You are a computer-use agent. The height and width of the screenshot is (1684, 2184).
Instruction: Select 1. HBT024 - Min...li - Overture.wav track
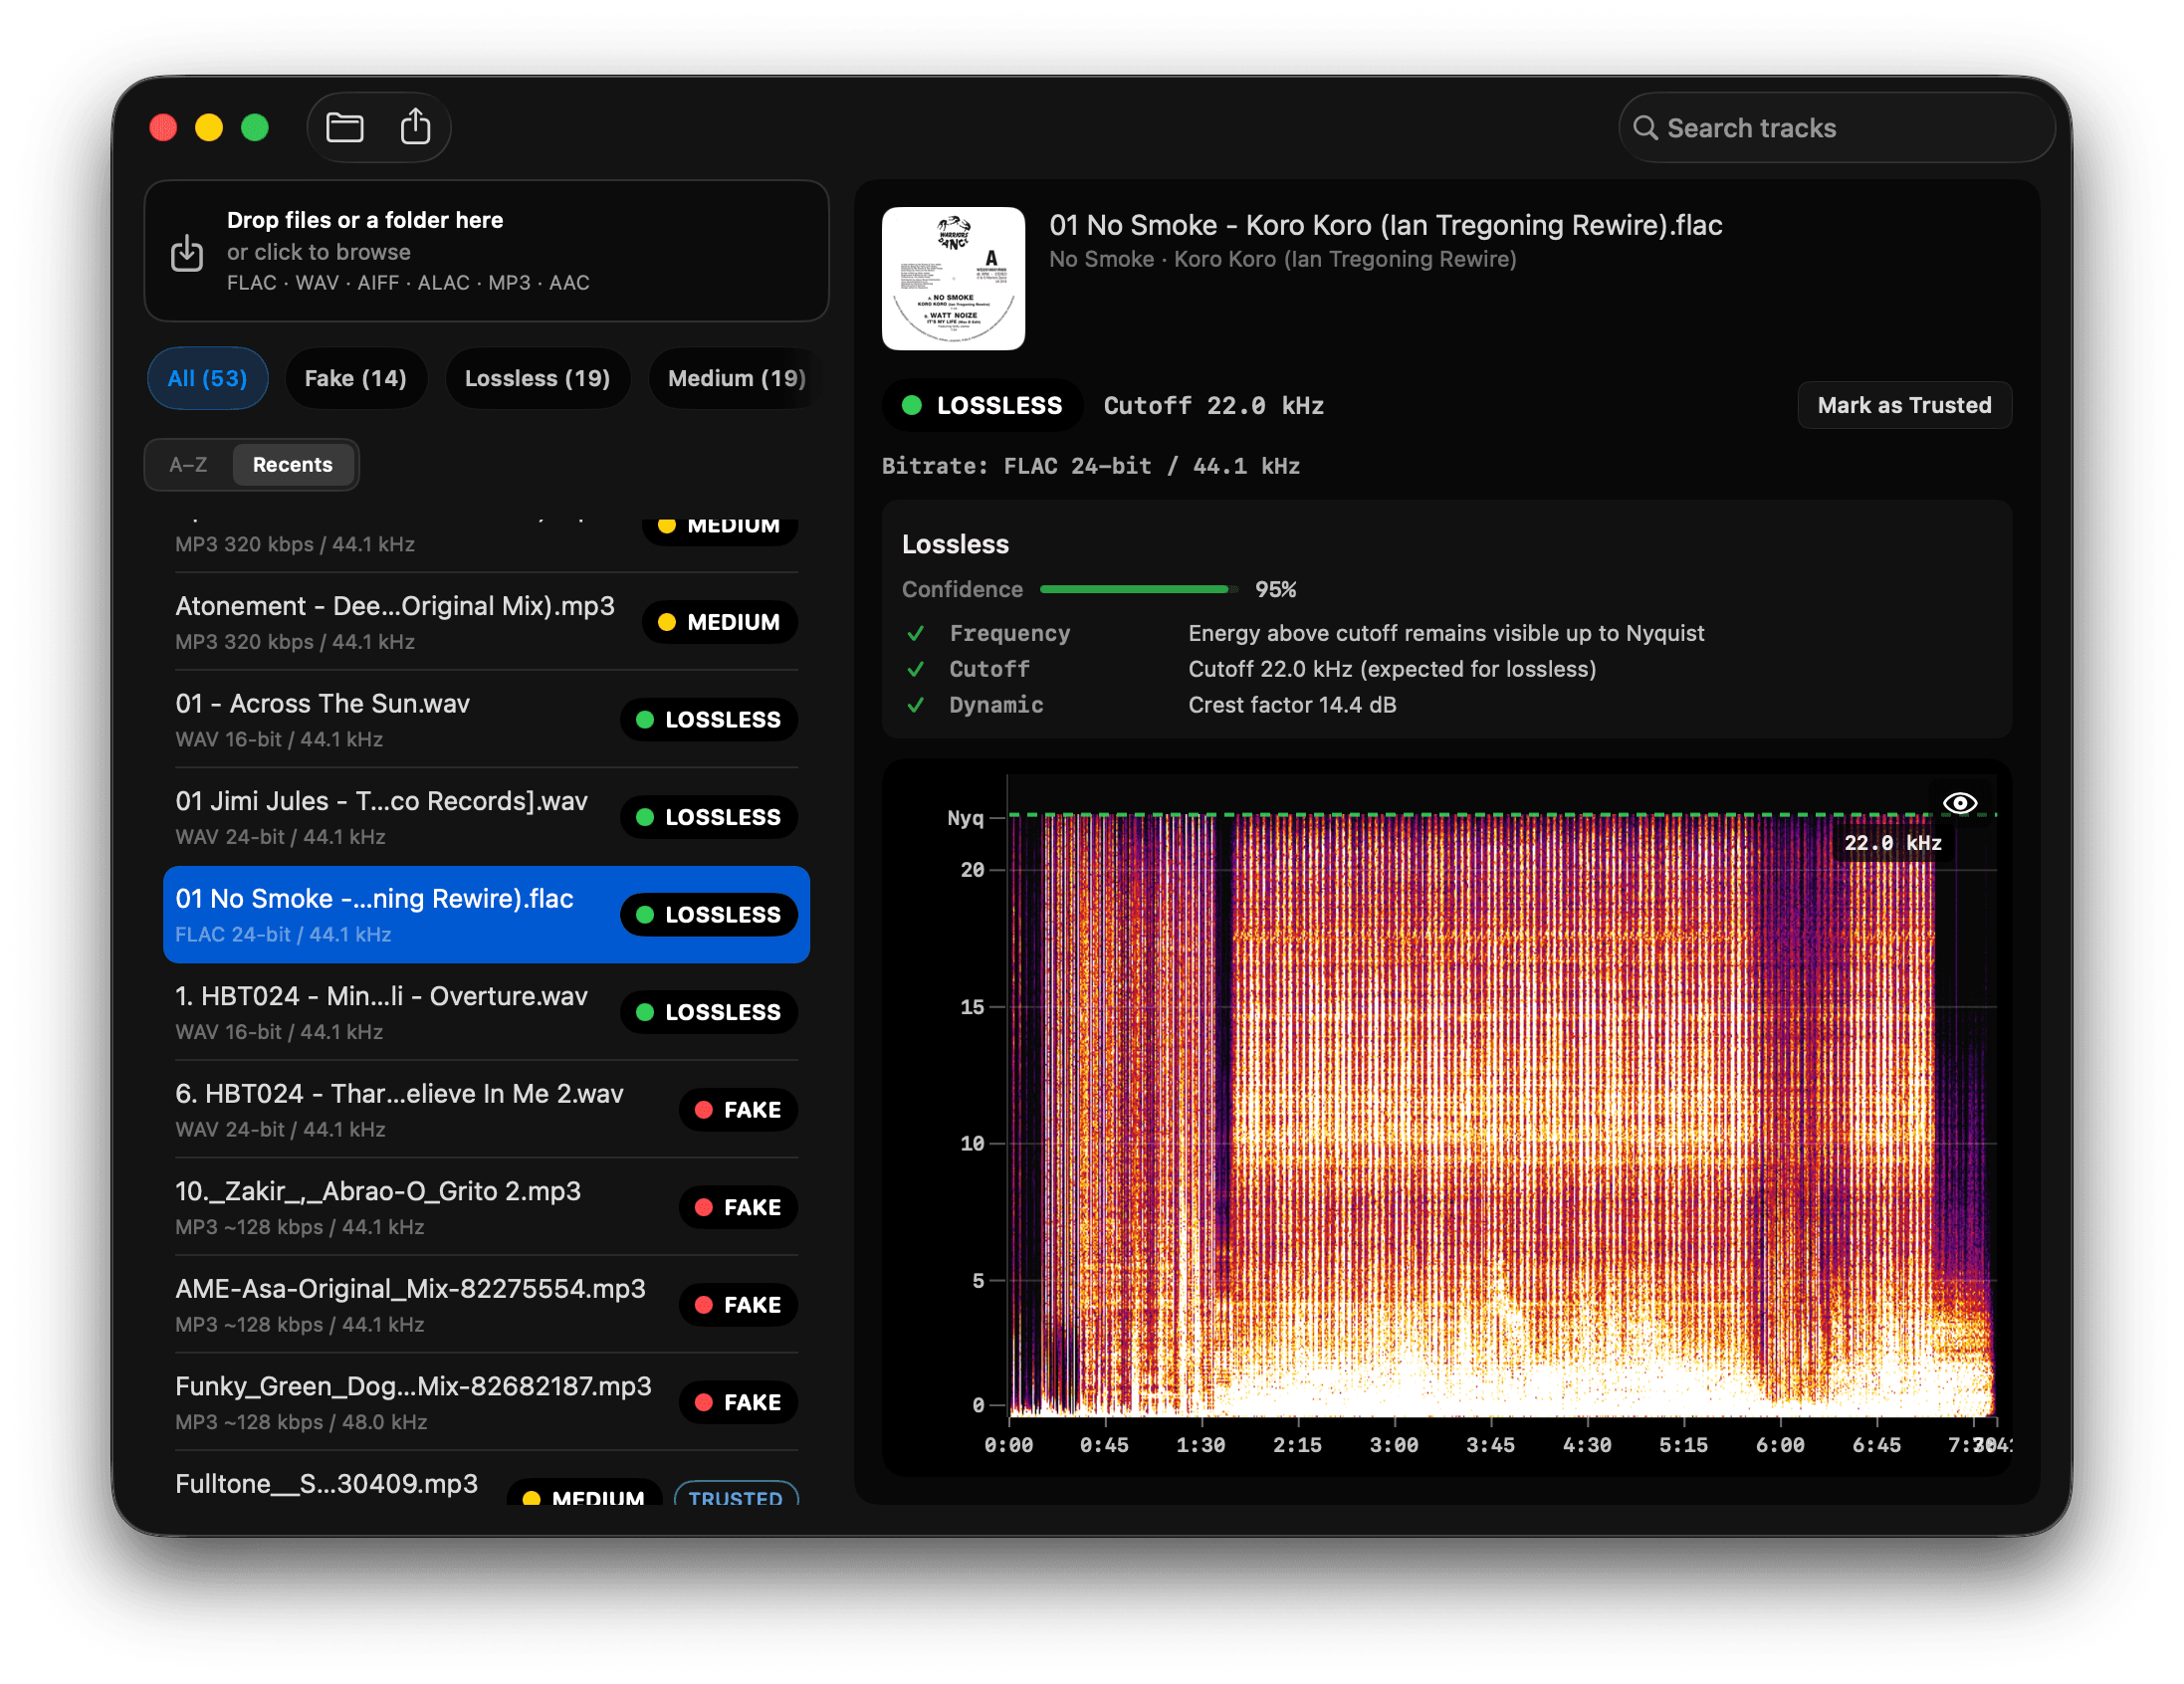(x=486, y=1012)
